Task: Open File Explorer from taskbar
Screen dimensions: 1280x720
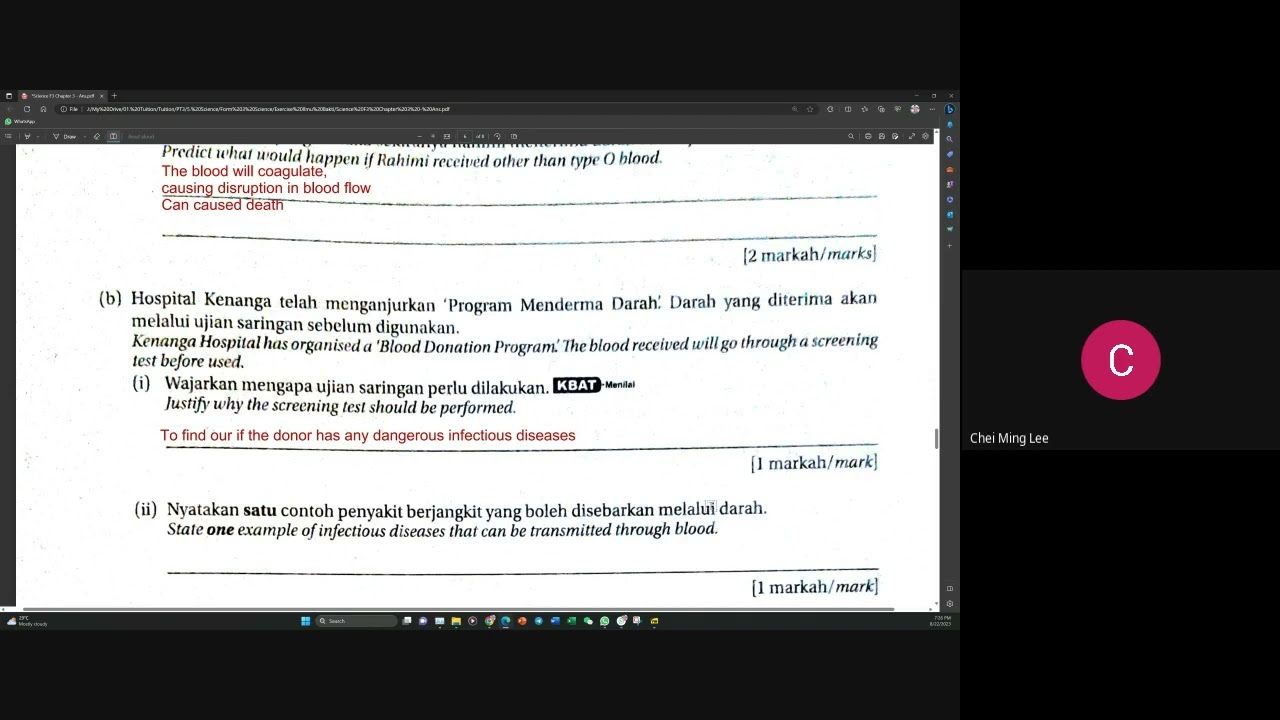Action: coord(456,621)
